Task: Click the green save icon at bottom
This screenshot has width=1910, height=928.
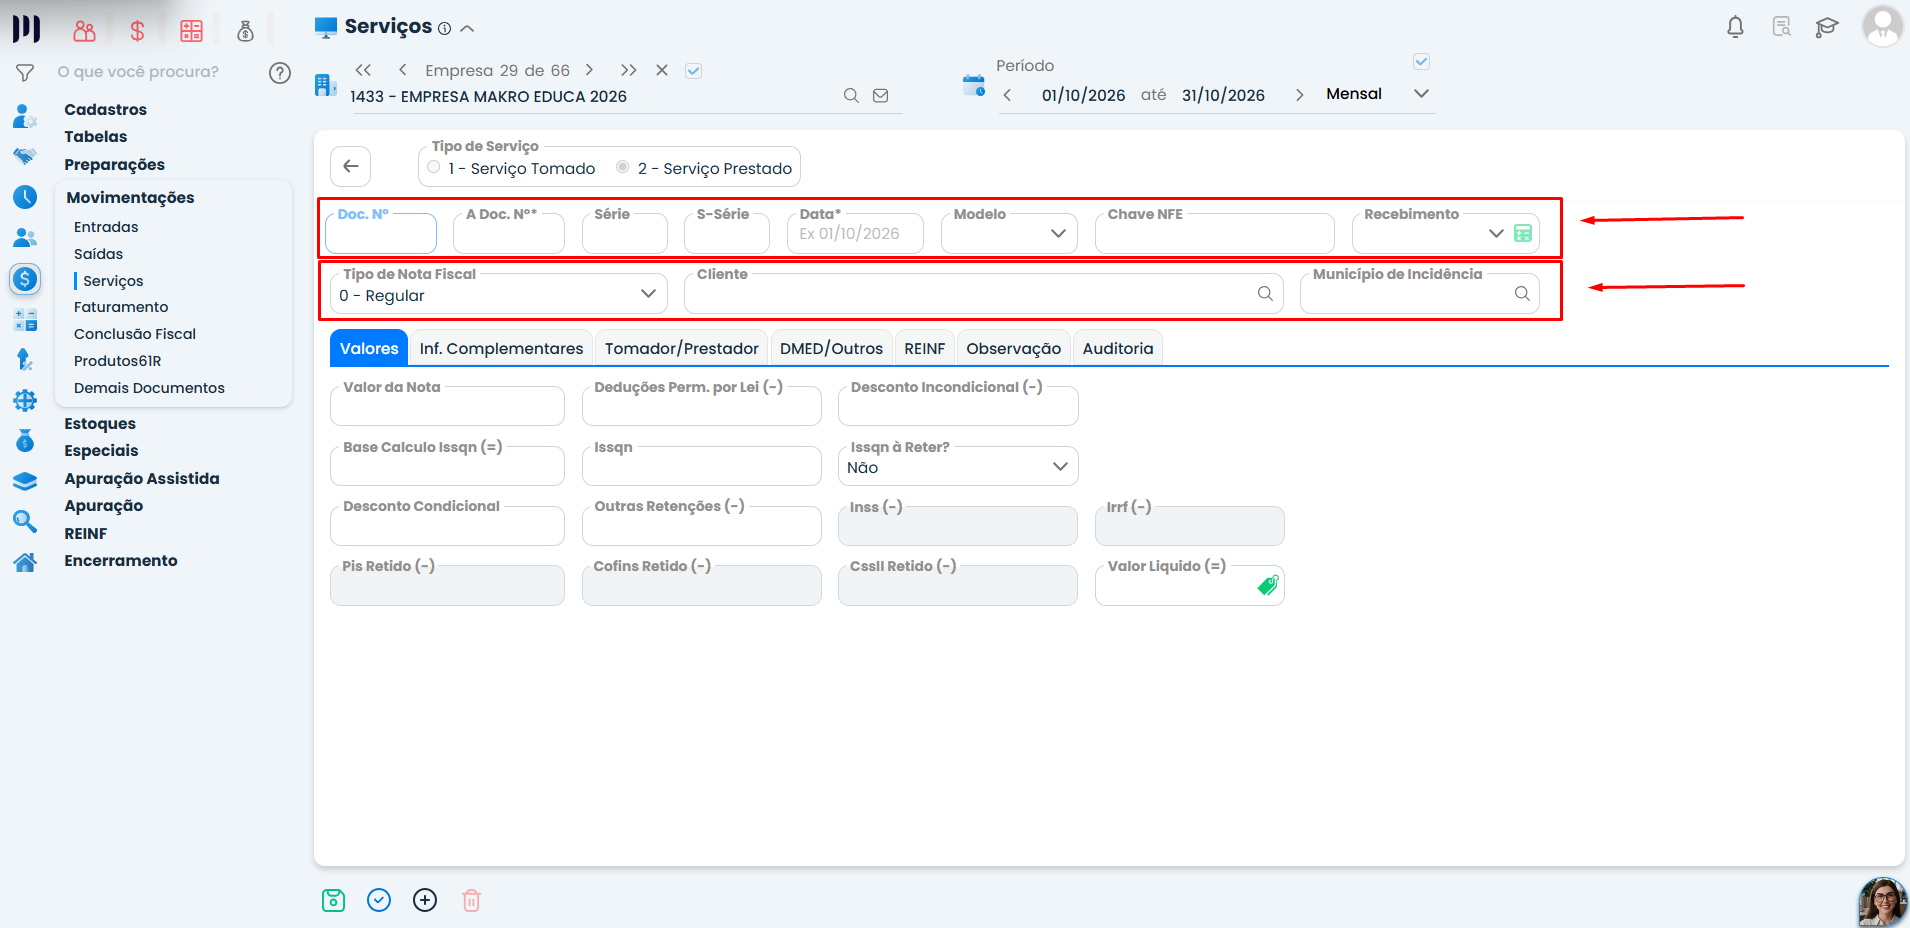Action: [333, 900]
